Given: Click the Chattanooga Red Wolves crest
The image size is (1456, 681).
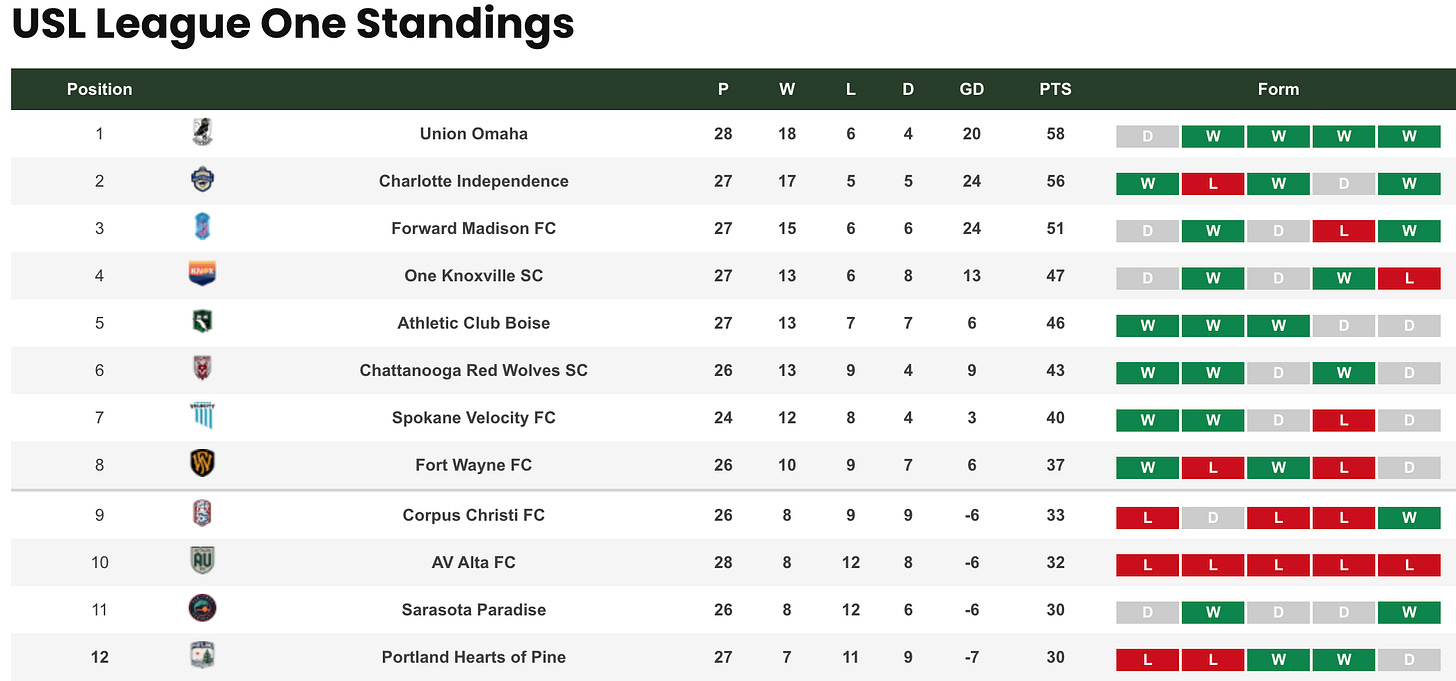Looking at the screenshot, I should (x=202, y=369).
